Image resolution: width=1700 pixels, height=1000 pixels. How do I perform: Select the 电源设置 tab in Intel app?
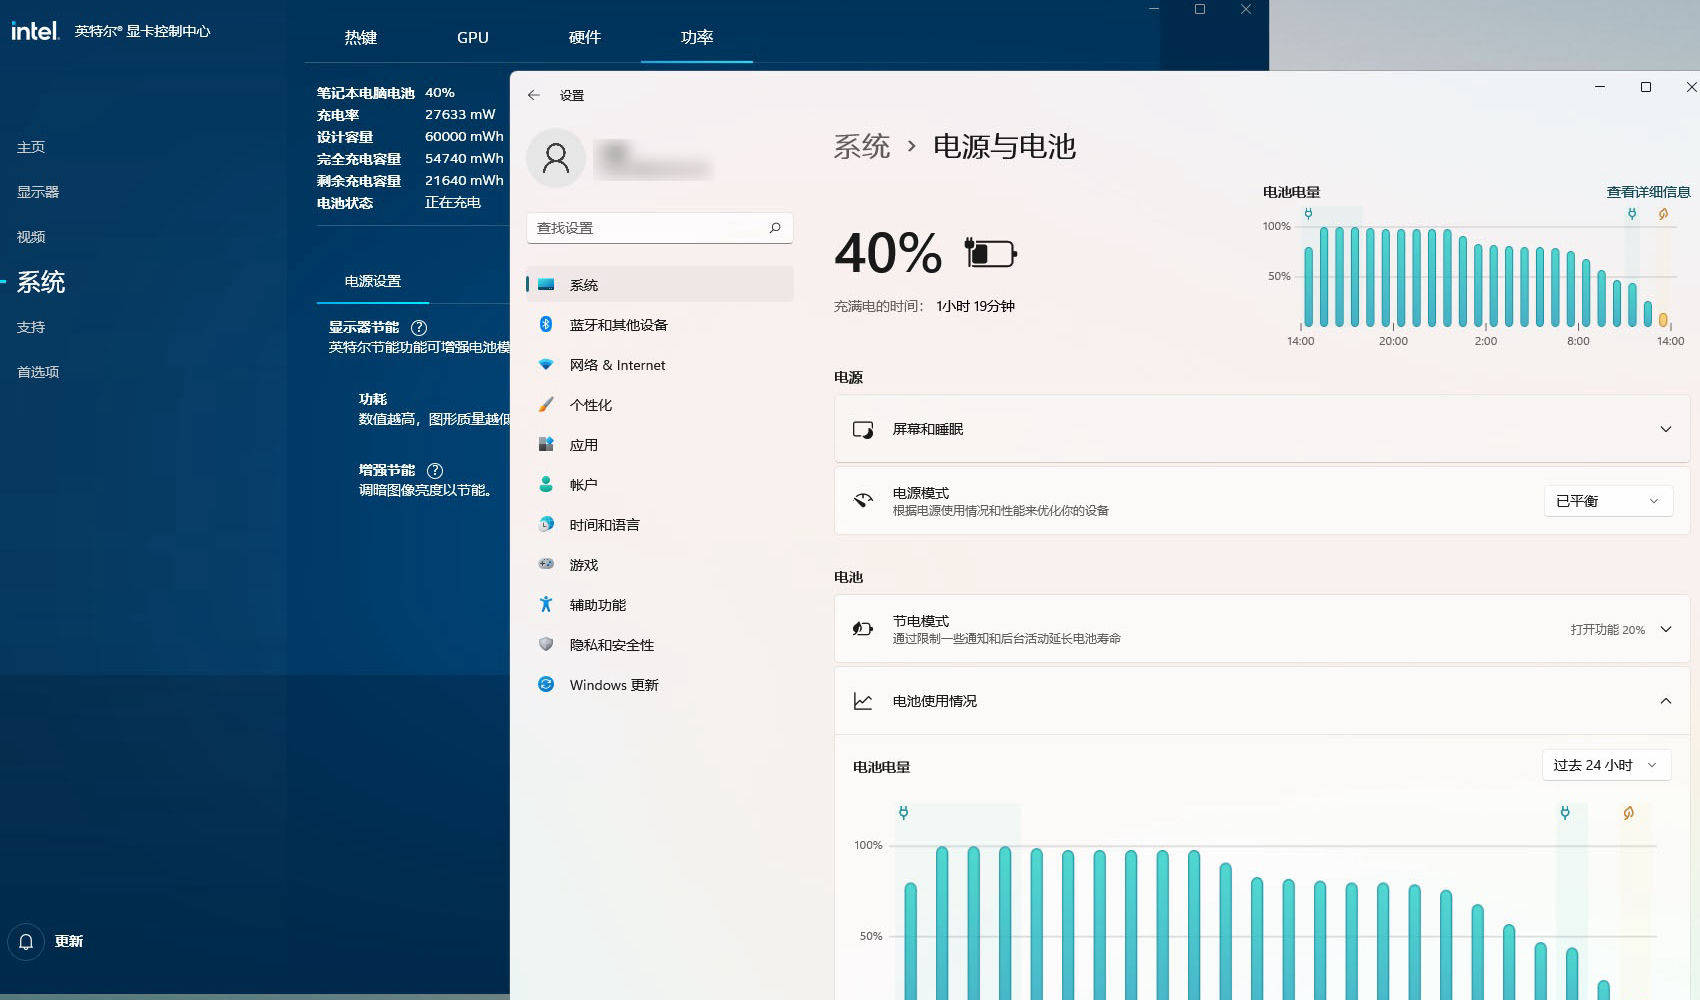373,281
